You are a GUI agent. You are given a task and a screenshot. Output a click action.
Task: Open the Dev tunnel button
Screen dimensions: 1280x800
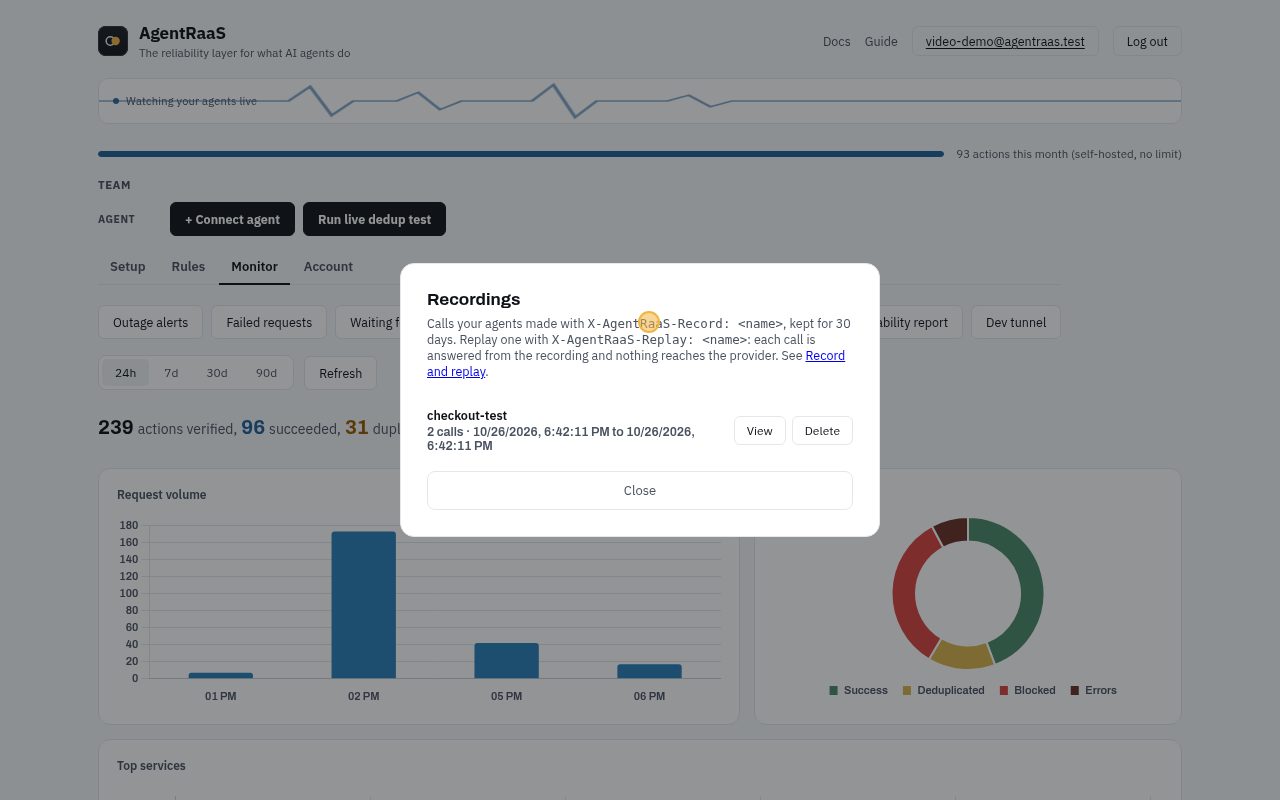[x=1016, y=323]
